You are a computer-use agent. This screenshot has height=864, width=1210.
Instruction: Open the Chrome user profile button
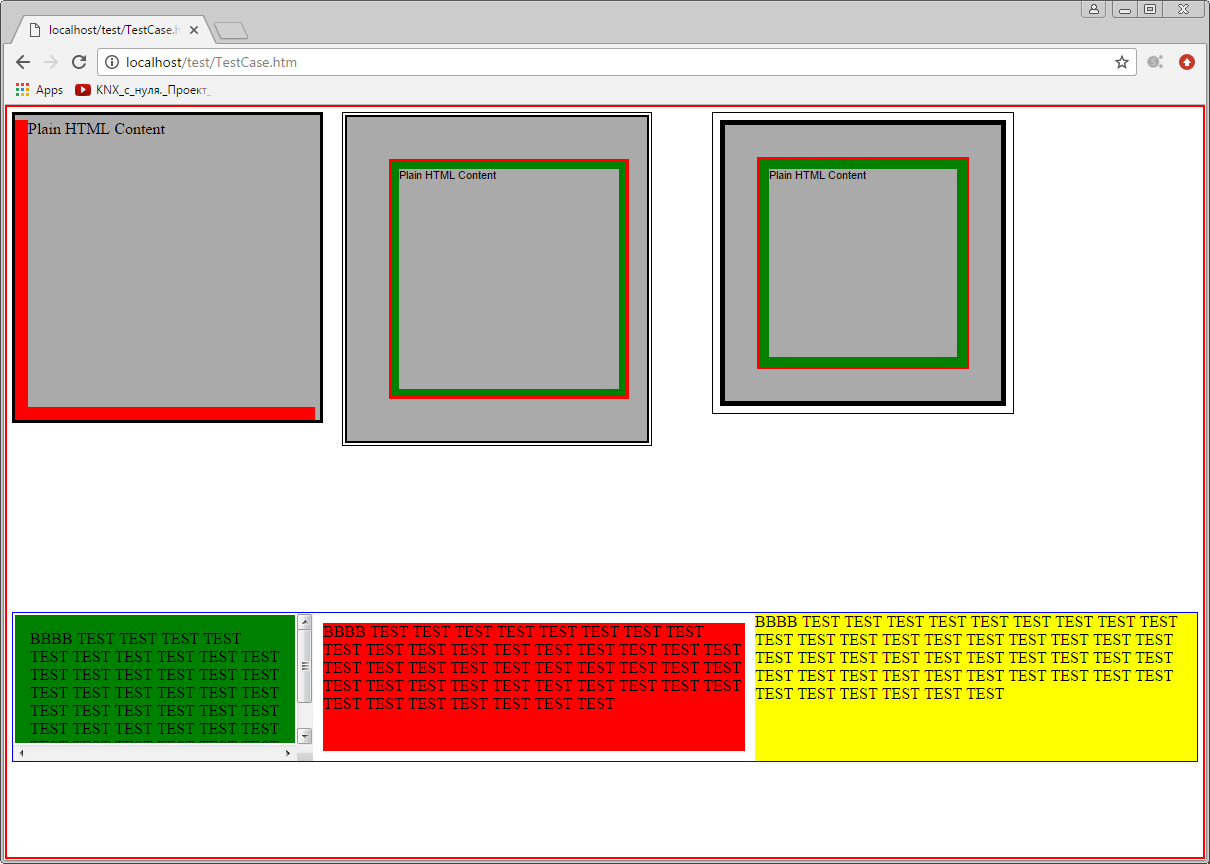1093,9
